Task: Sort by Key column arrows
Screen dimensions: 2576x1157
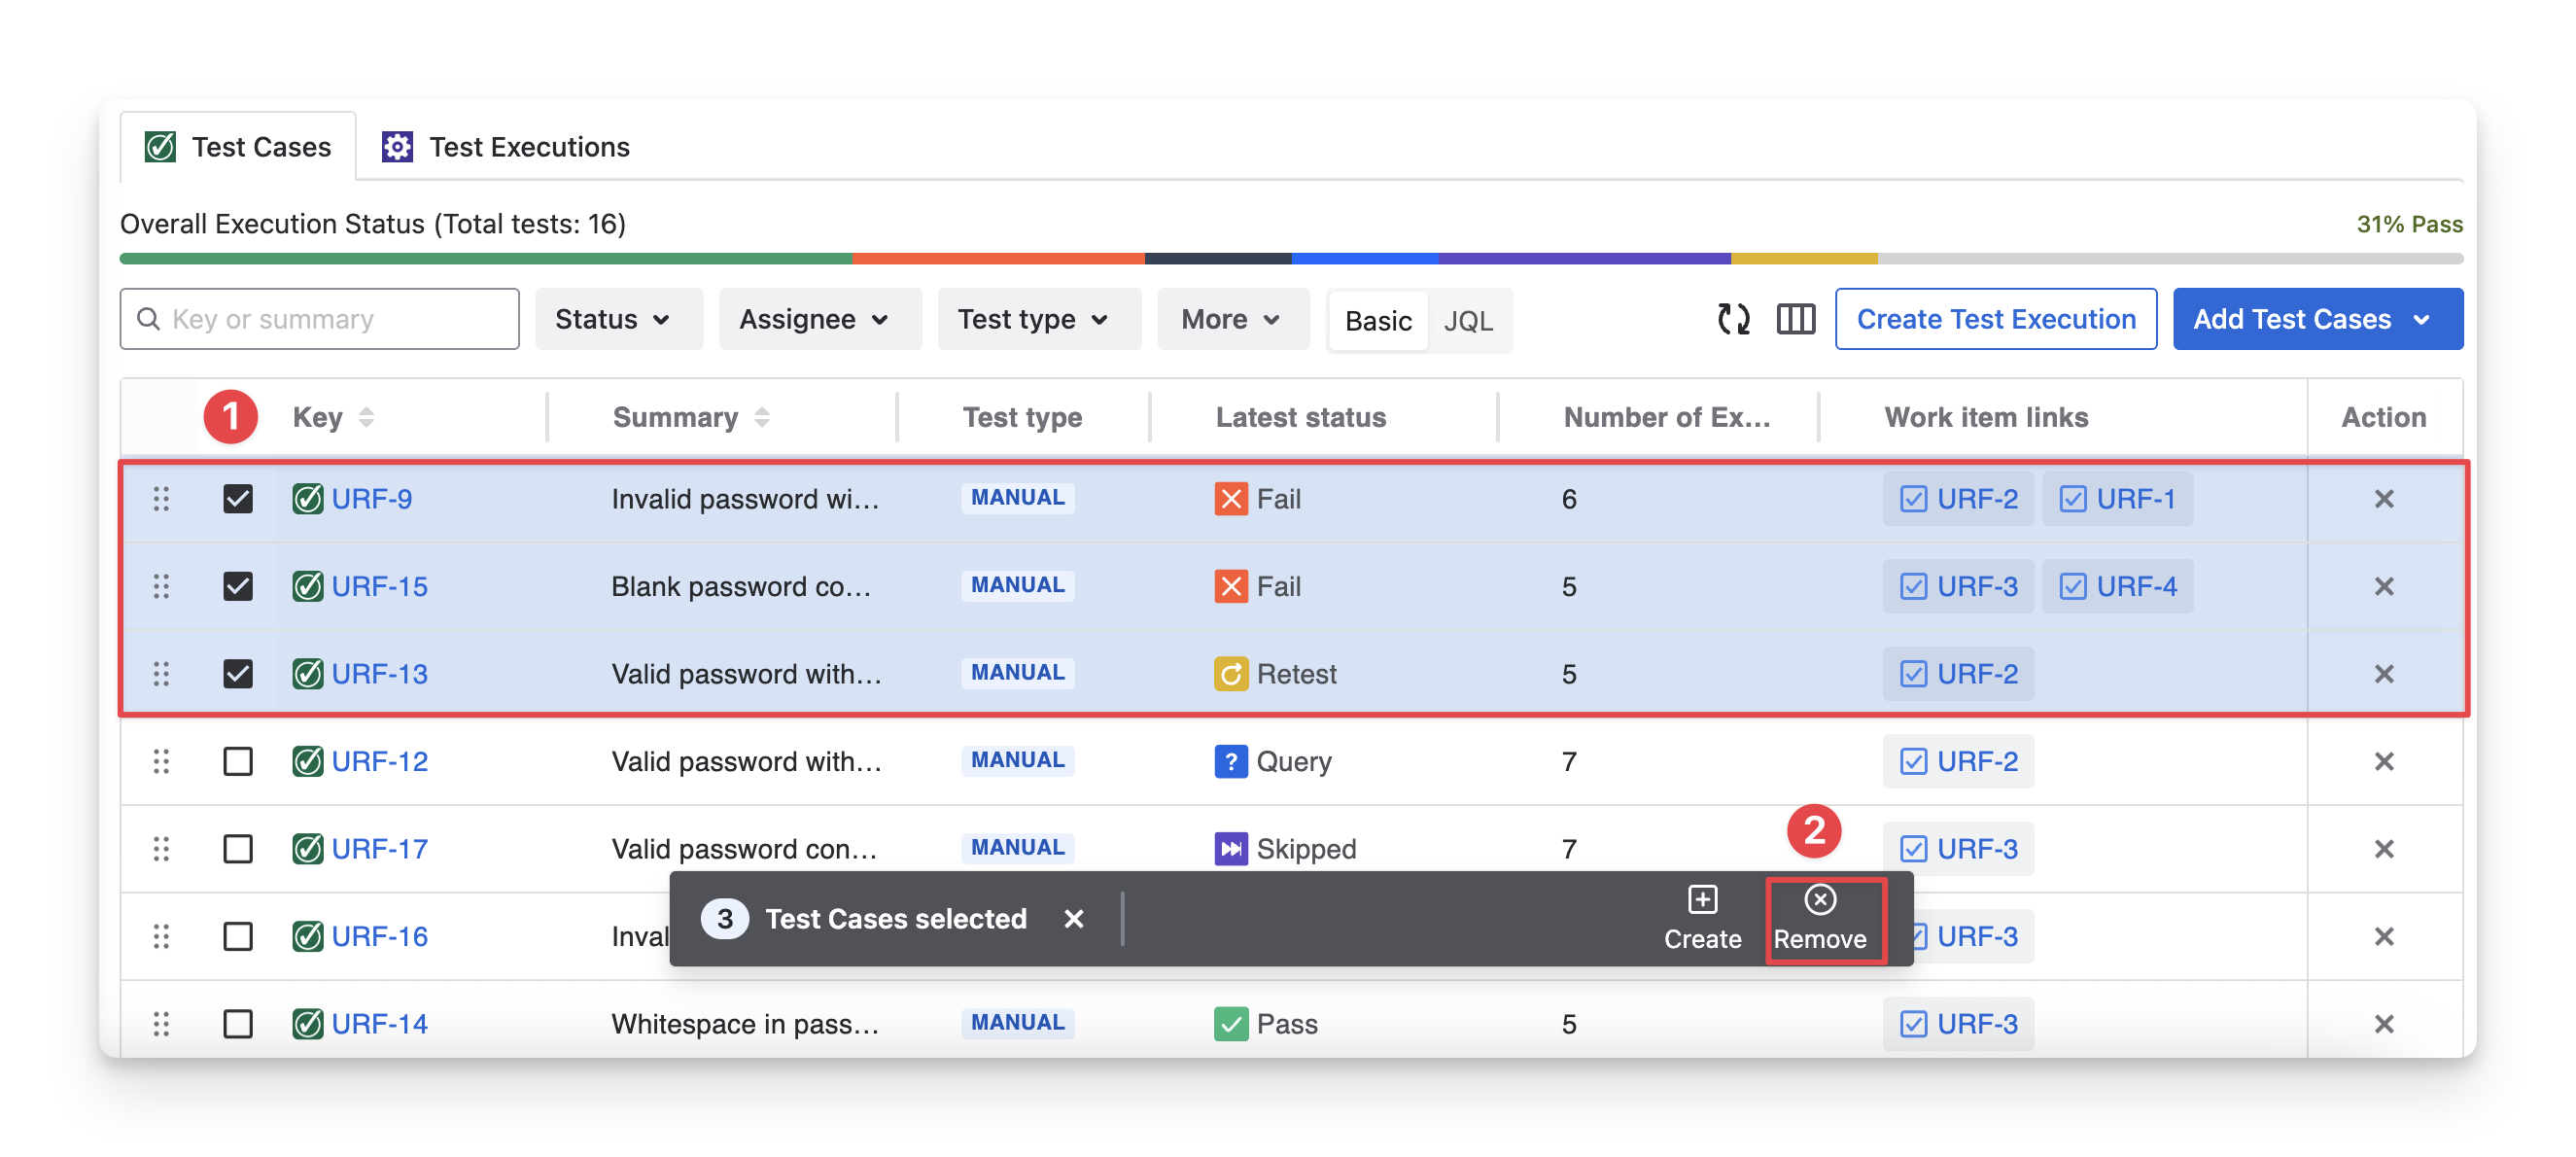Action: pos(366,417)
